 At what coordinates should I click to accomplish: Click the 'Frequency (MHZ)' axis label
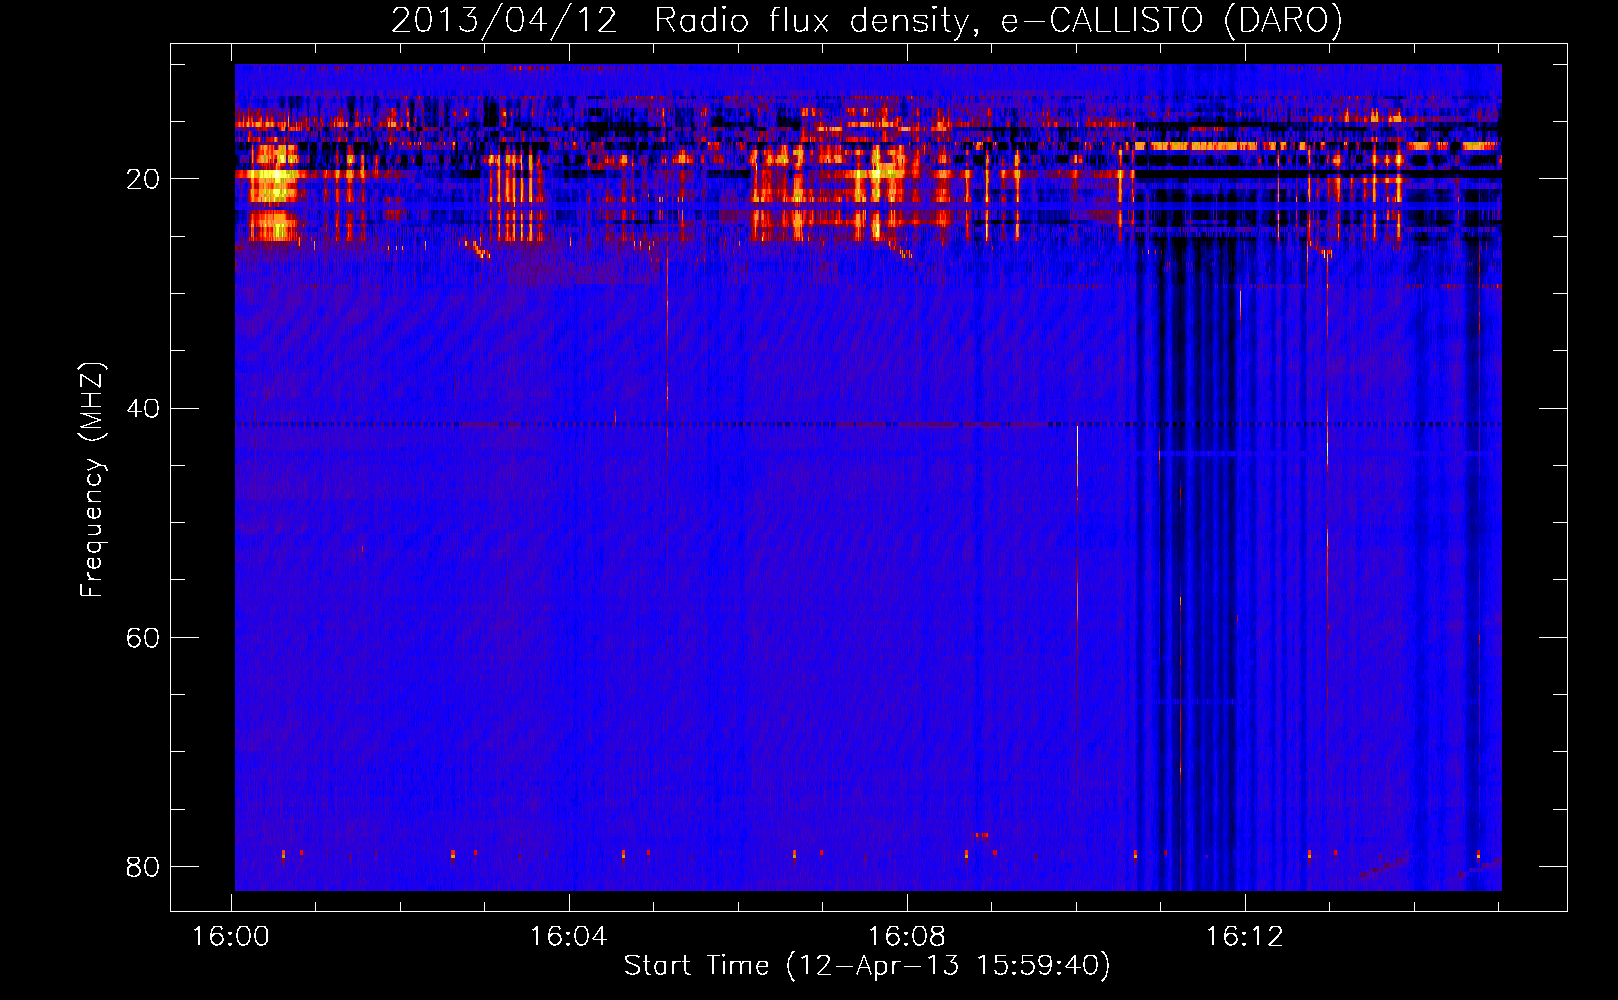coord(91,480)
